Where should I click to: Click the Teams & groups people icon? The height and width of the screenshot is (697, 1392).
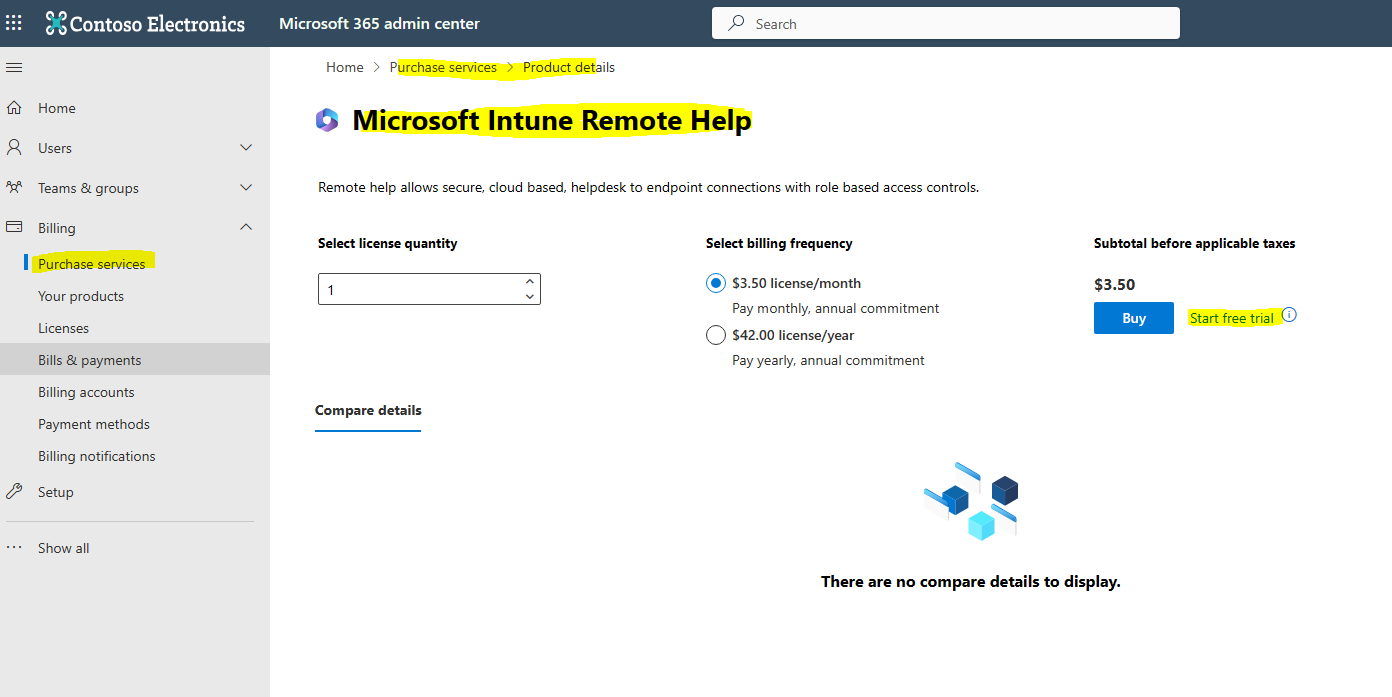[14, 188]
